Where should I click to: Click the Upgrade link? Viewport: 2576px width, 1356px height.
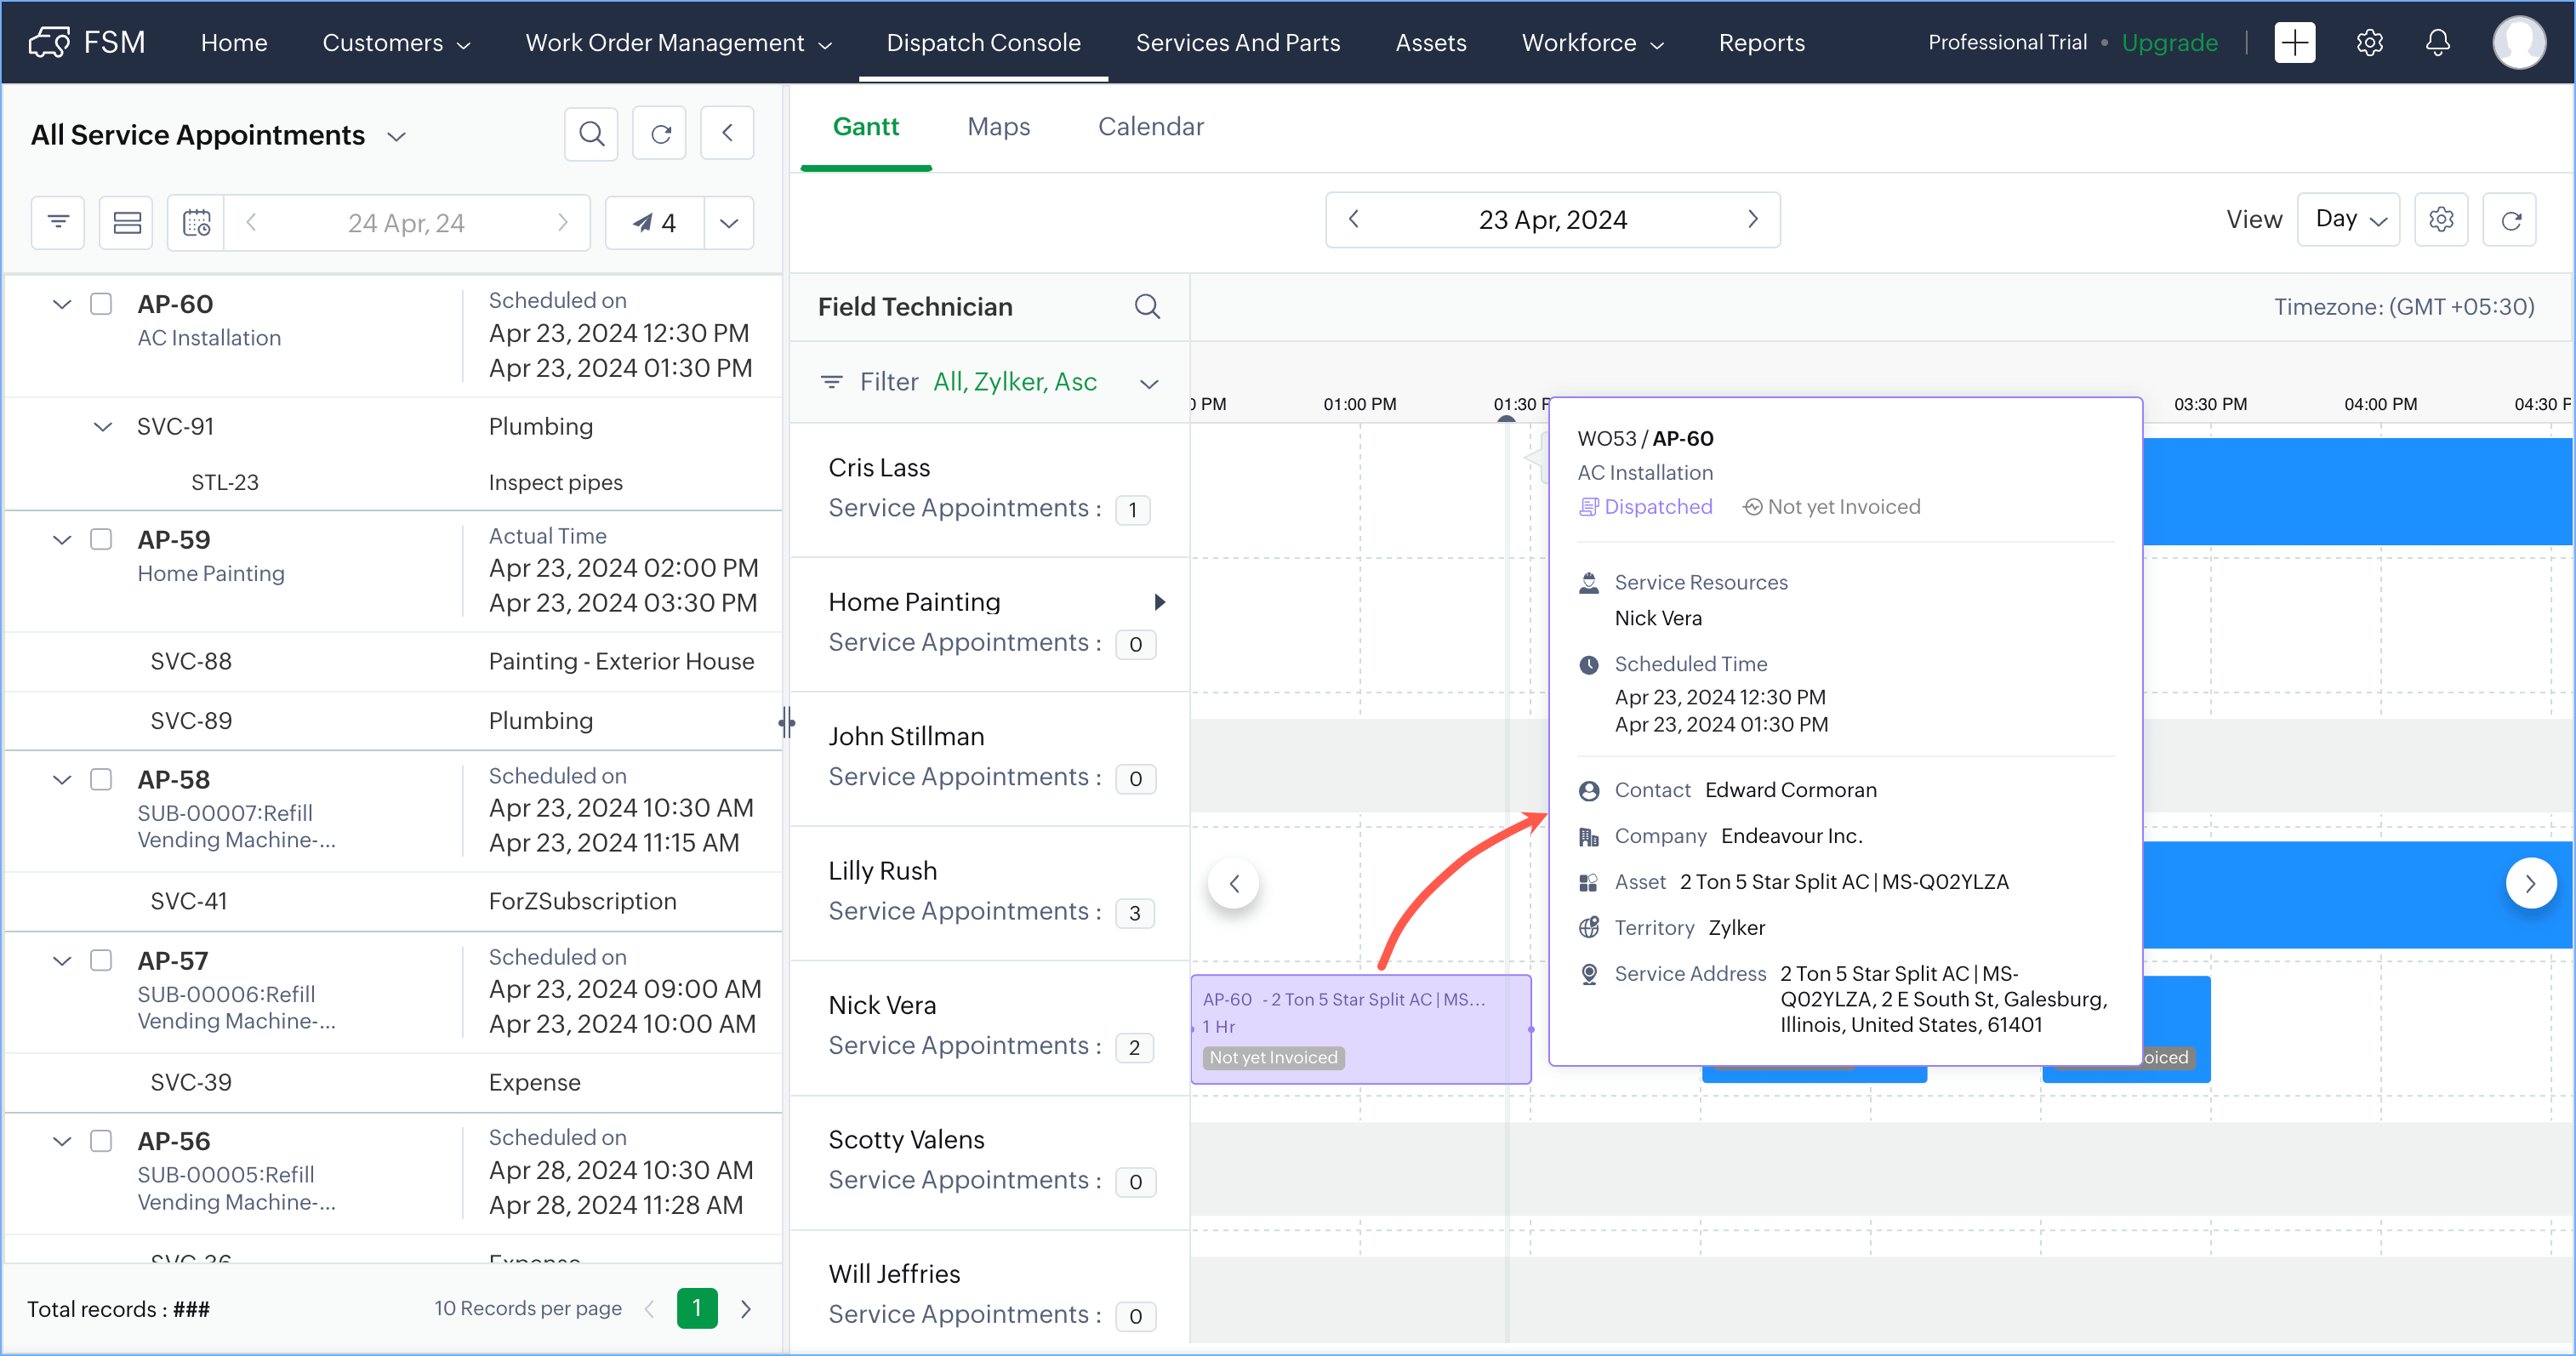(x=2169, y=43)
